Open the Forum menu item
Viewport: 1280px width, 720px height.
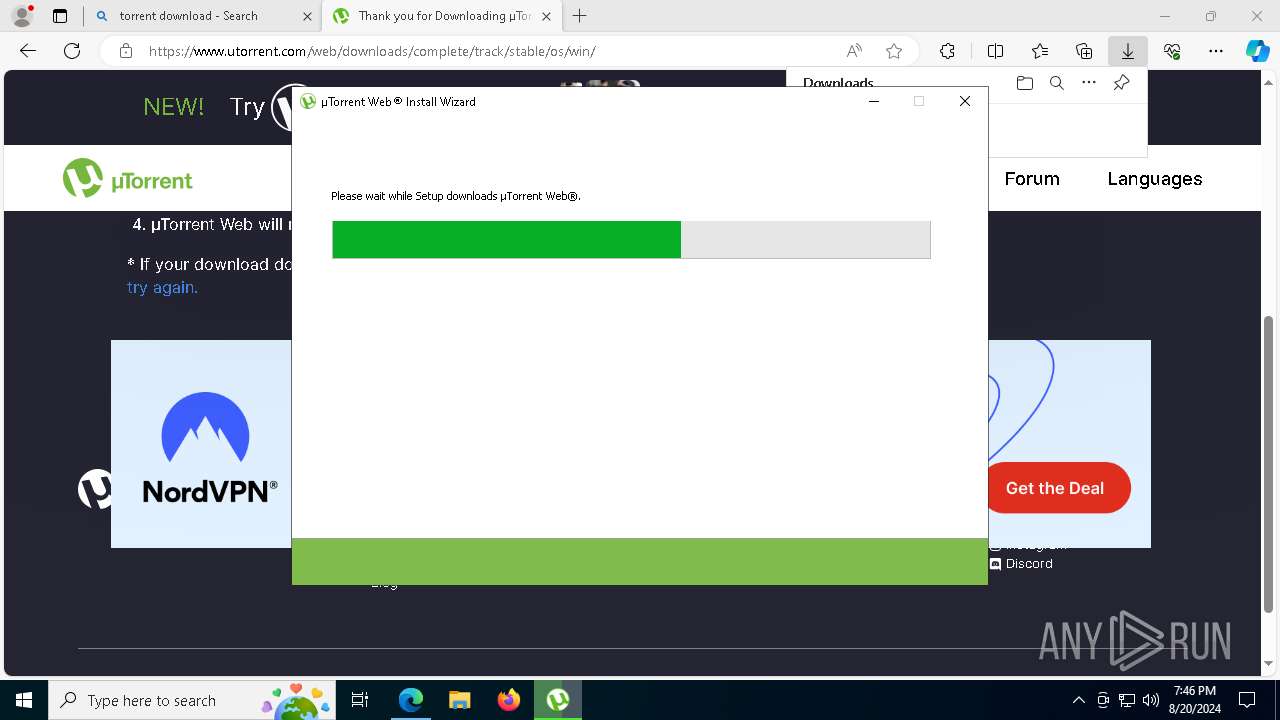(x=1032, y=179)
